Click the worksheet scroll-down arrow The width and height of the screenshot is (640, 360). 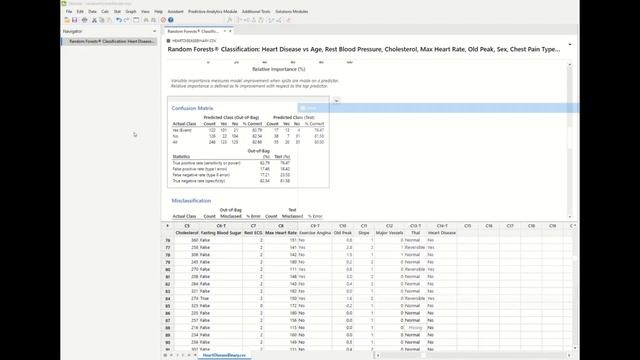(575, 348)
